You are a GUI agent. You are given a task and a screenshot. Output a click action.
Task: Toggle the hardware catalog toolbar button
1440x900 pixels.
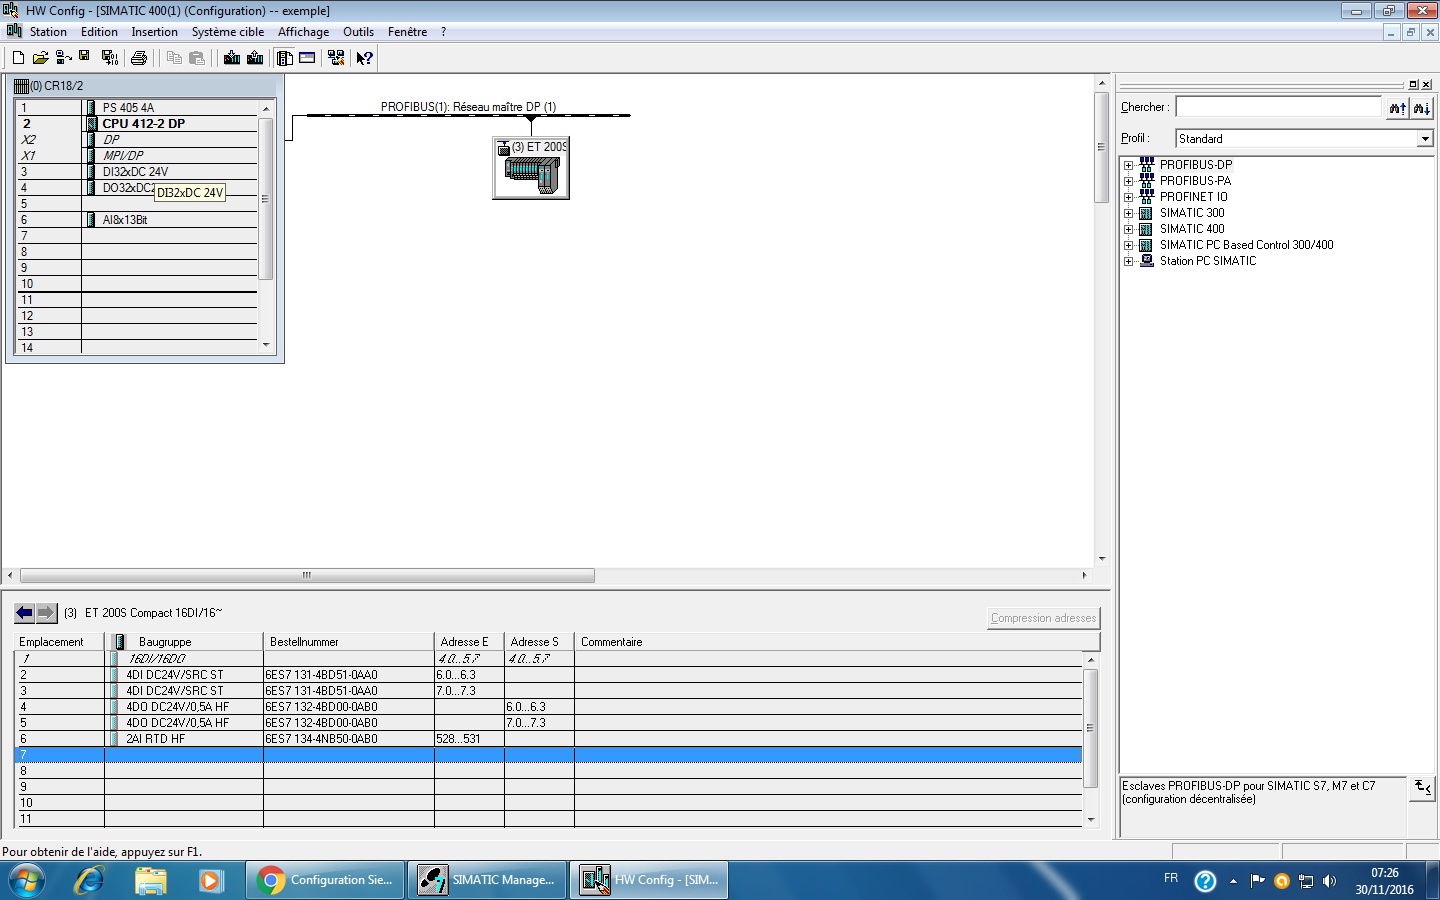[x=285, y=58]
